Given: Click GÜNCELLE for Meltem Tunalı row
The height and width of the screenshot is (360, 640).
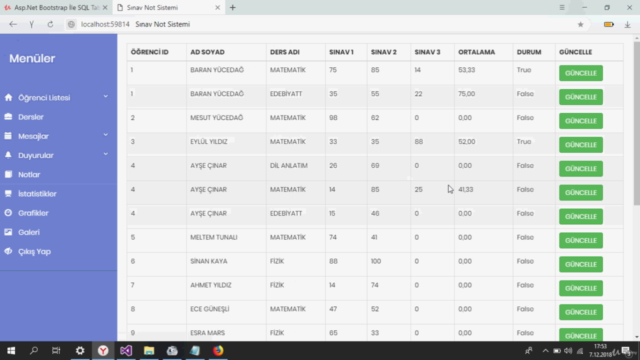Looking at the screenshot, I should (581, 240).
